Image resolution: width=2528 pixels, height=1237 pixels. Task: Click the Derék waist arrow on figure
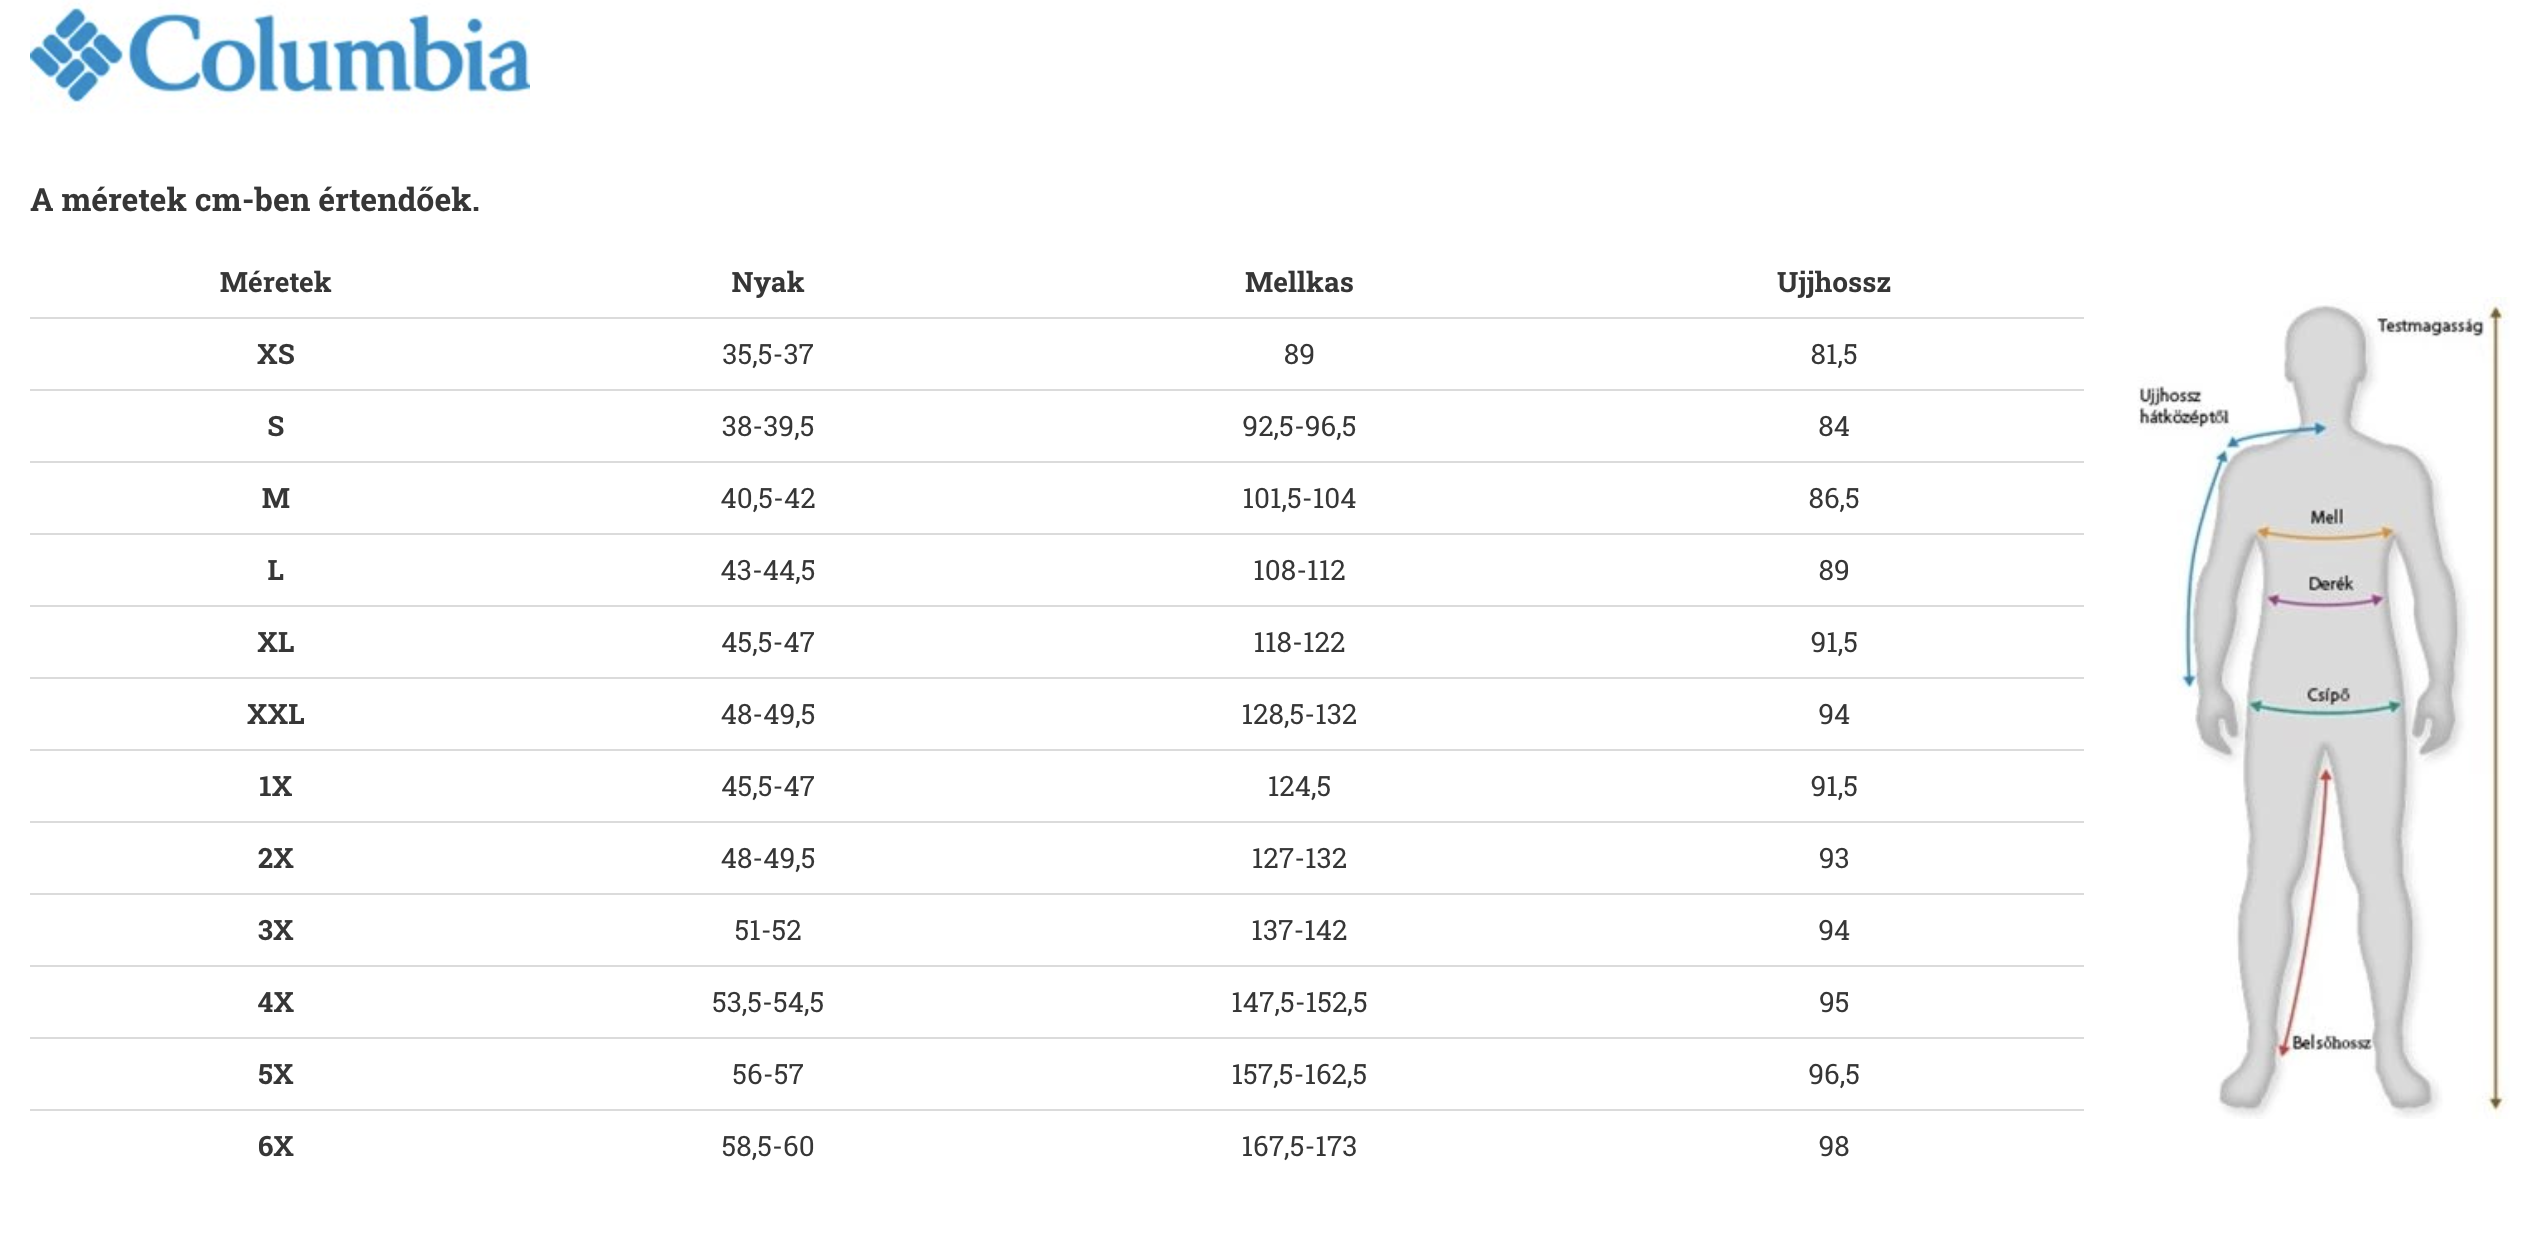tap(2325, 601)
